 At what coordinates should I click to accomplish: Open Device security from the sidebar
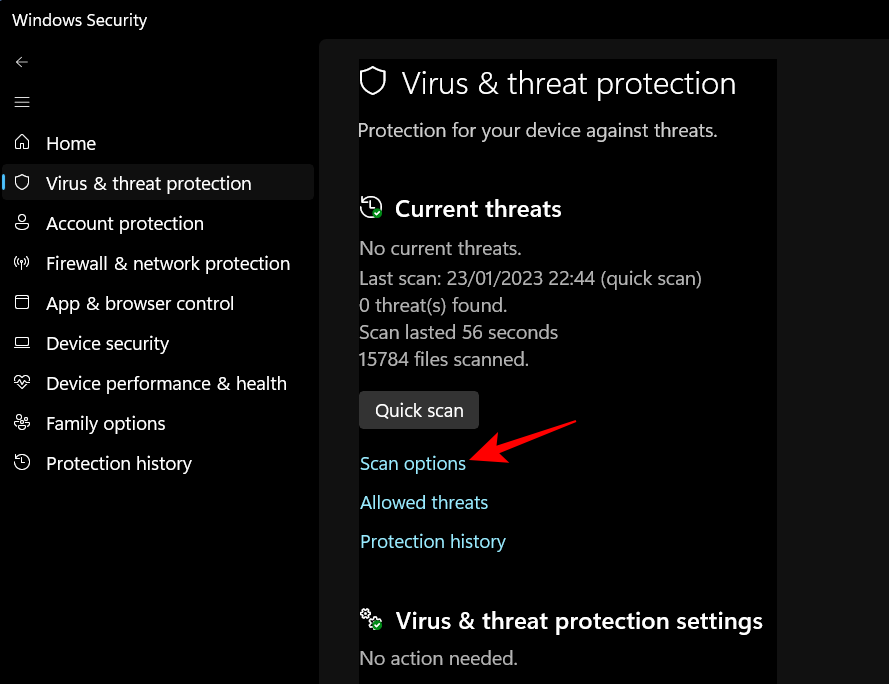108,343
